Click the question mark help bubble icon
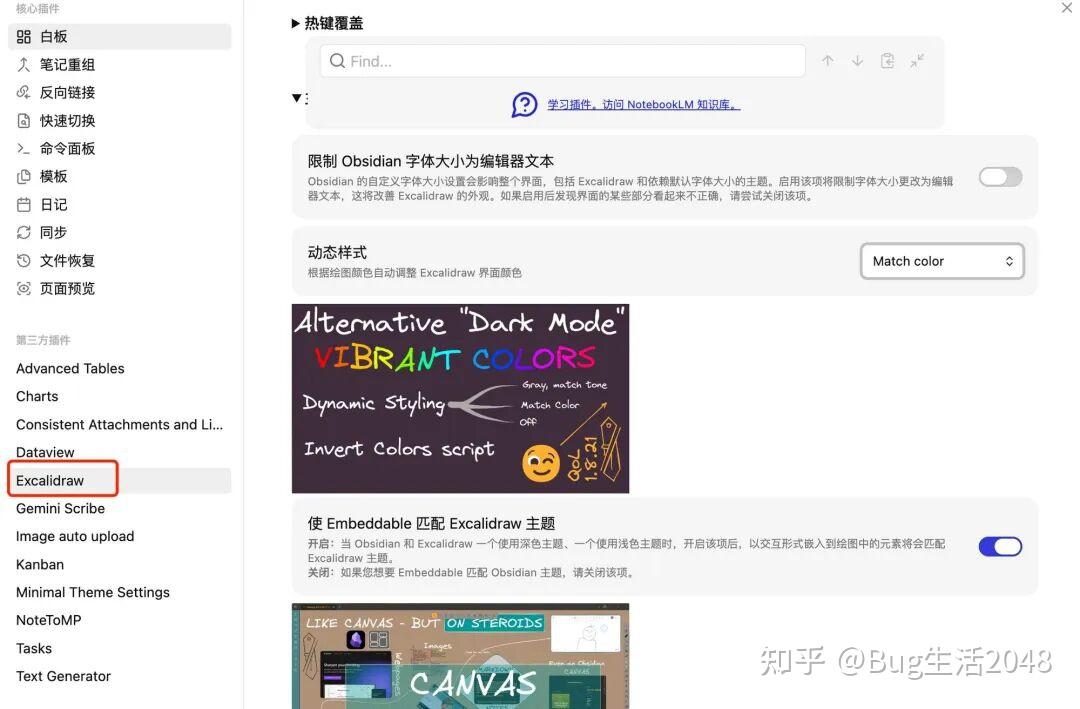The width and height of the screenshot is (1080, 709). pos(524,105)
